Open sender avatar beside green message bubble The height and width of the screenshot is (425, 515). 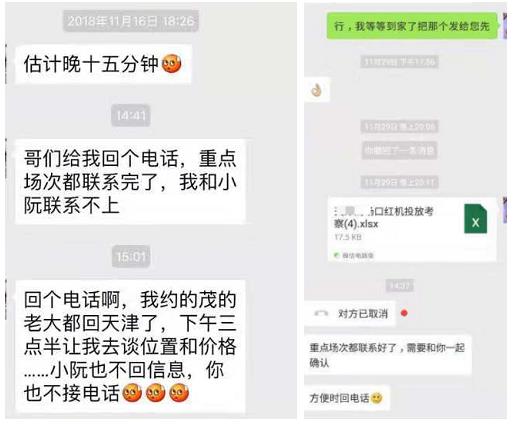505,26
